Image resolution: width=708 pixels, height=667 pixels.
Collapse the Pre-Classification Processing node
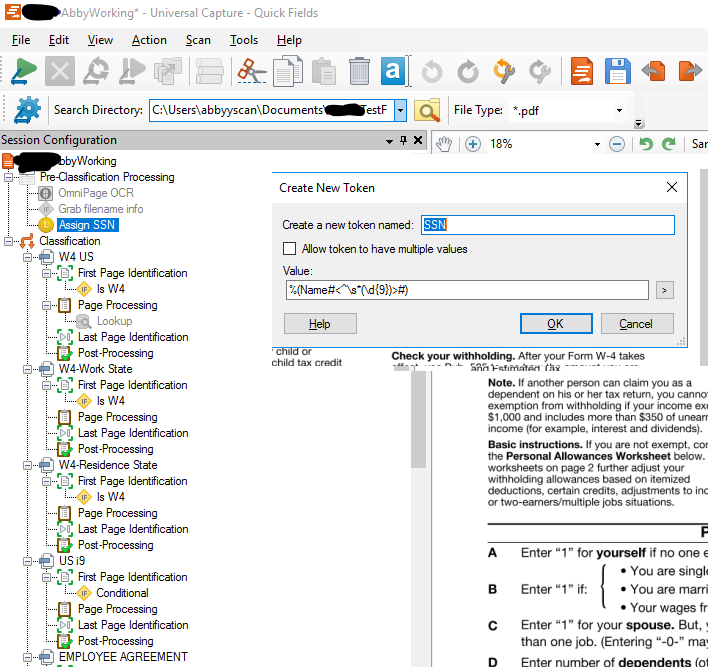pos(8,177)
